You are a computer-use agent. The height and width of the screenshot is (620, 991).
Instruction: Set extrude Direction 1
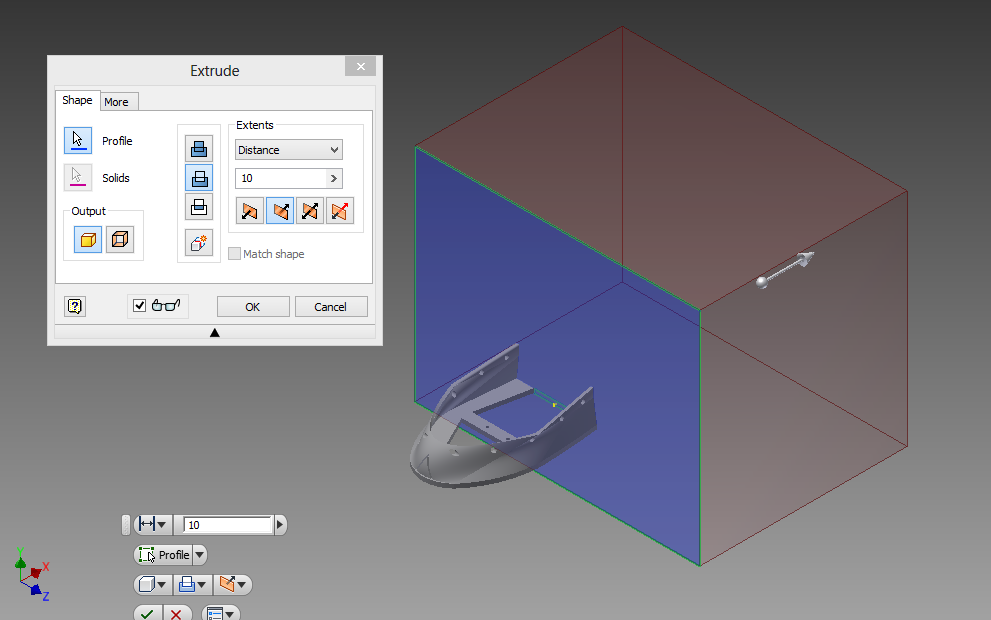tap(250, 211)
